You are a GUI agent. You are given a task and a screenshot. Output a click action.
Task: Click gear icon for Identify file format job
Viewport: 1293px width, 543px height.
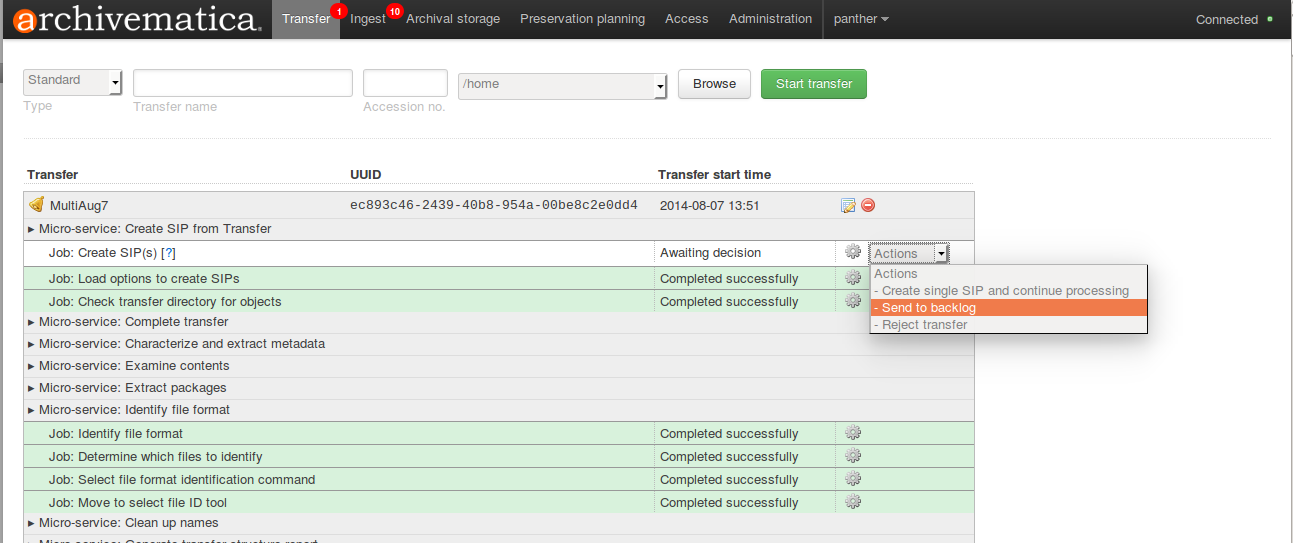(853, 433)
